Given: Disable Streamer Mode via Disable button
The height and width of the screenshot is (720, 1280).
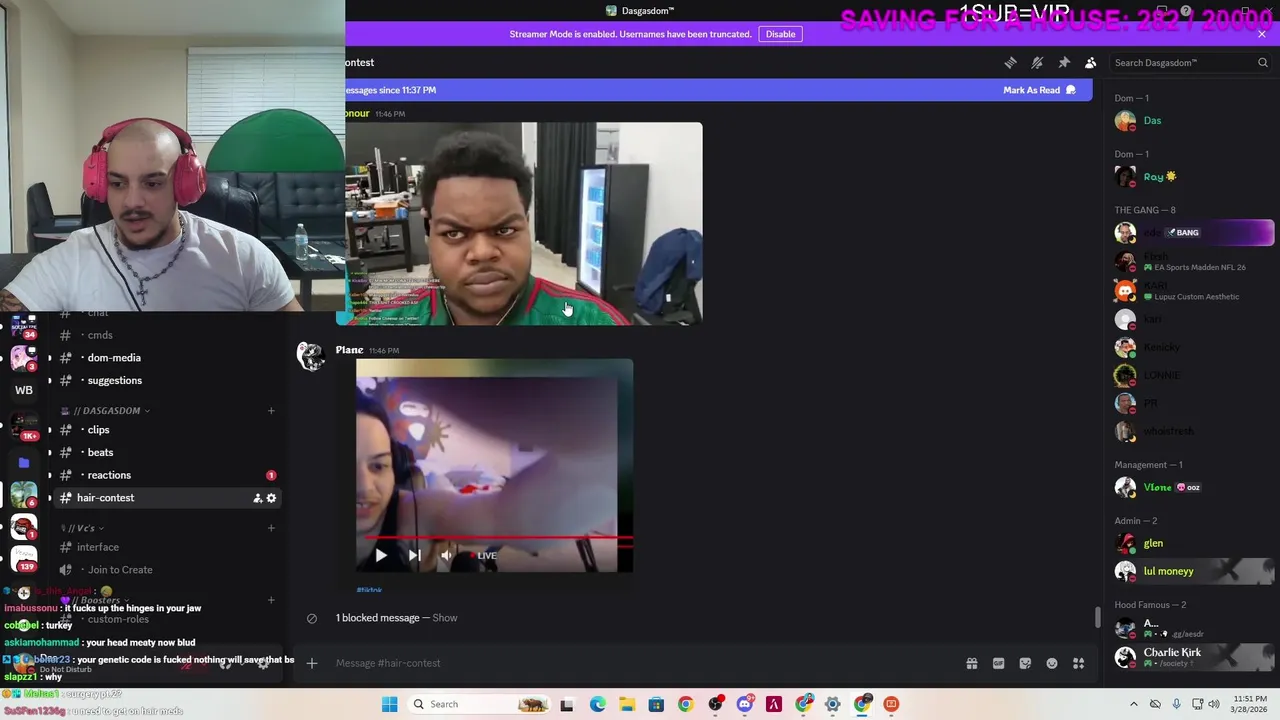Looking at the screenshot, I should point(780,34).
